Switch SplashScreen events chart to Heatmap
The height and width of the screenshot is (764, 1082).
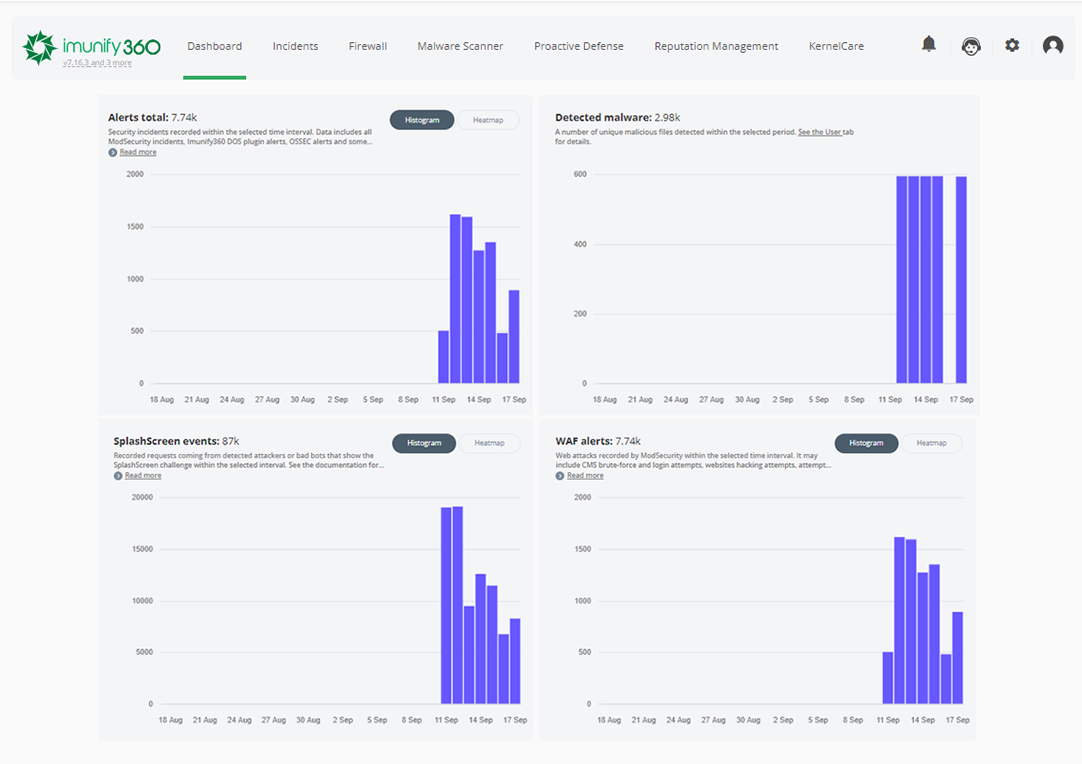[489, 443]
